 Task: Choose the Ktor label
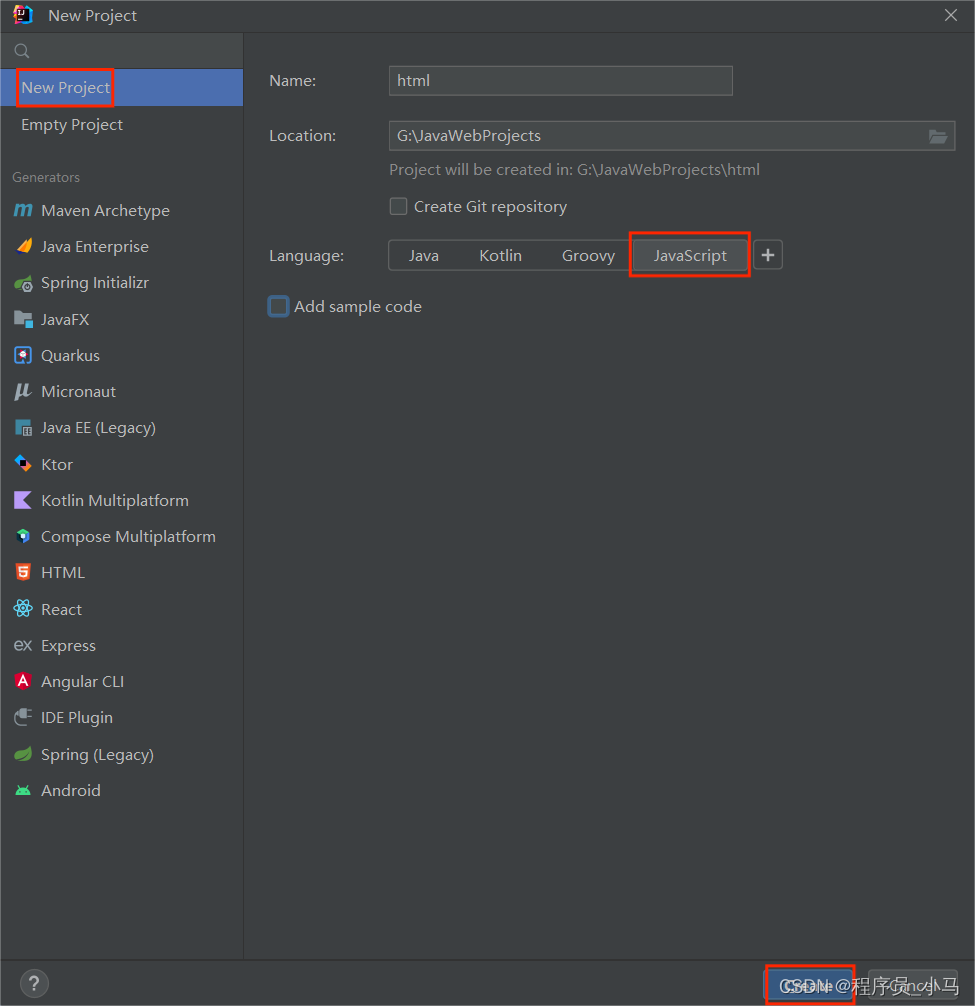point(56,465)
